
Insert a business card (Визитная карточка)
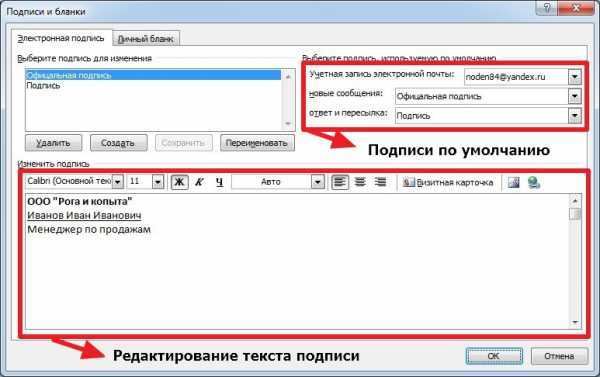[x=448, y=183]
